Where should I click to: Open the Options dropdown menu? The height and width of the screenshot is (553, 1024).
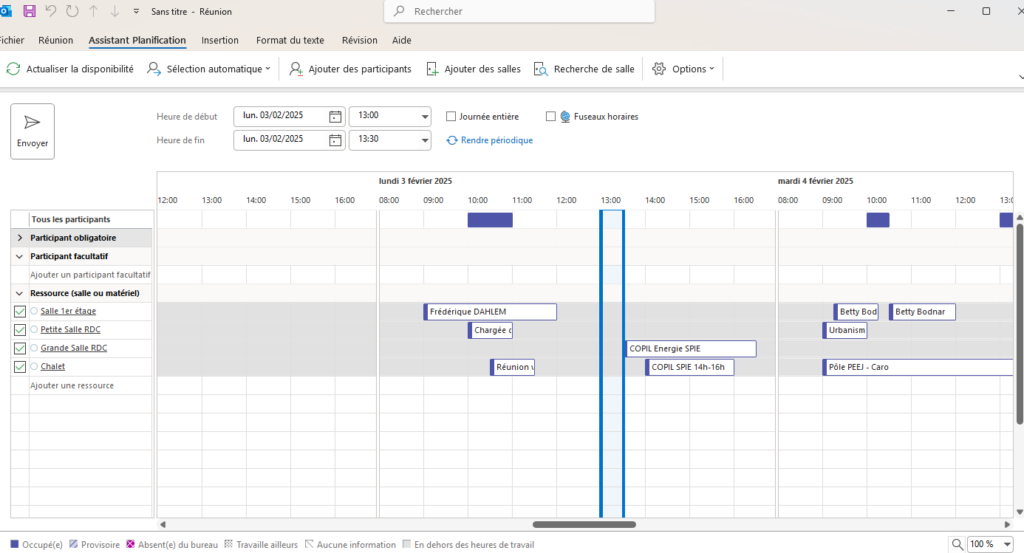(684, 69)
